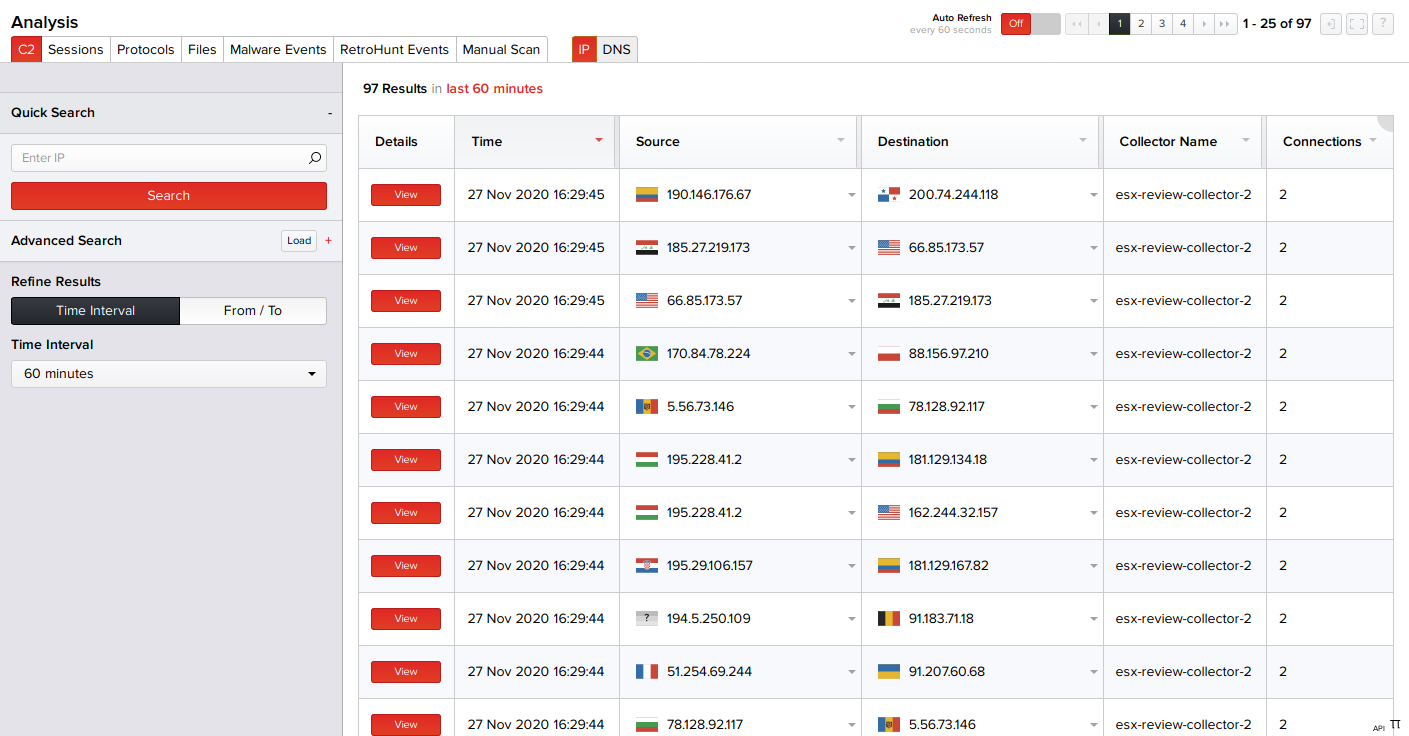Jump to the last results page arrow
This screenshot has height=736, width=1409.
pos(1225,24)
